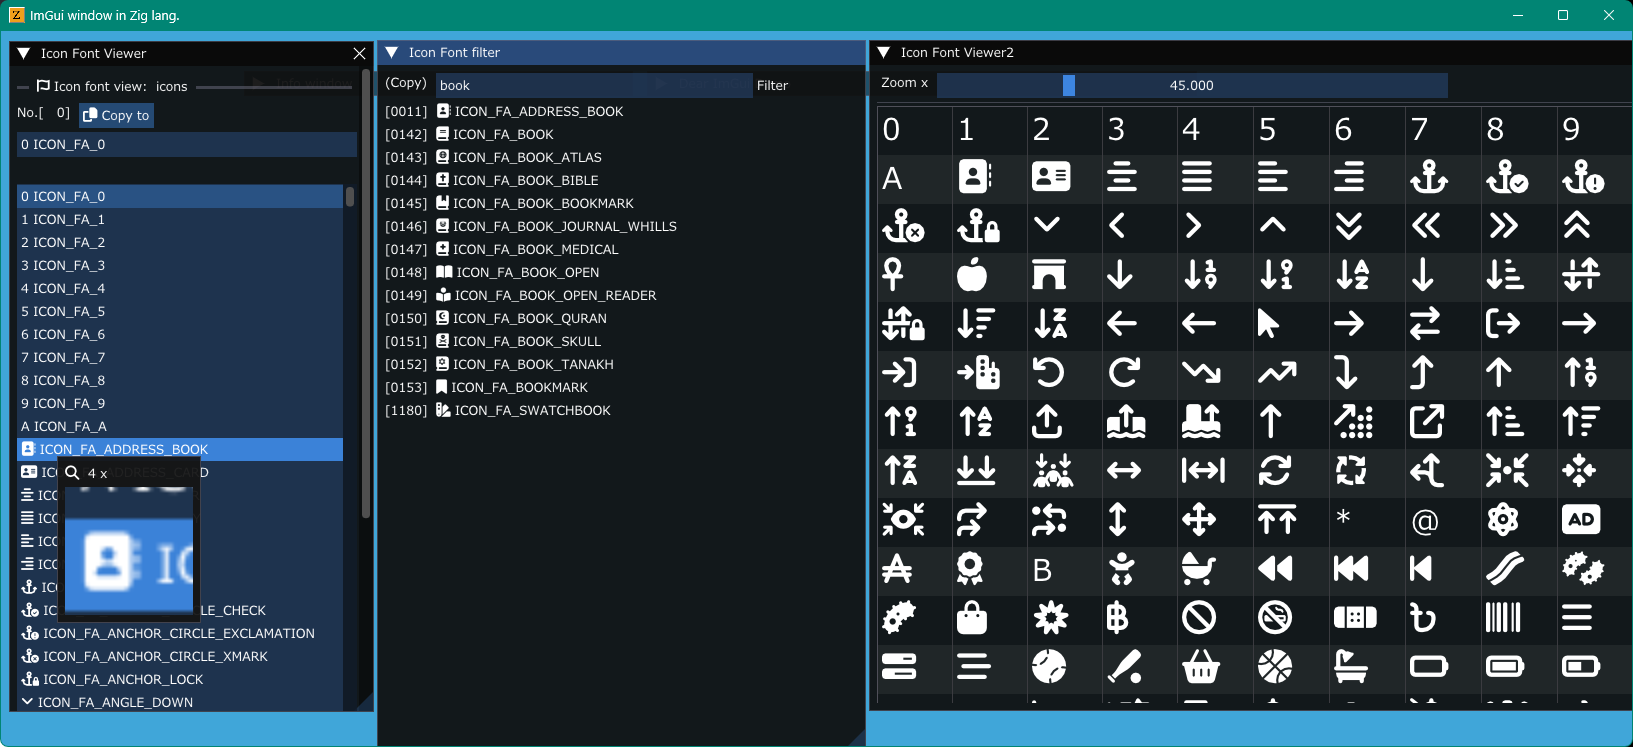
Task: Collapse the Icon Font filter window
Action: 392,52
